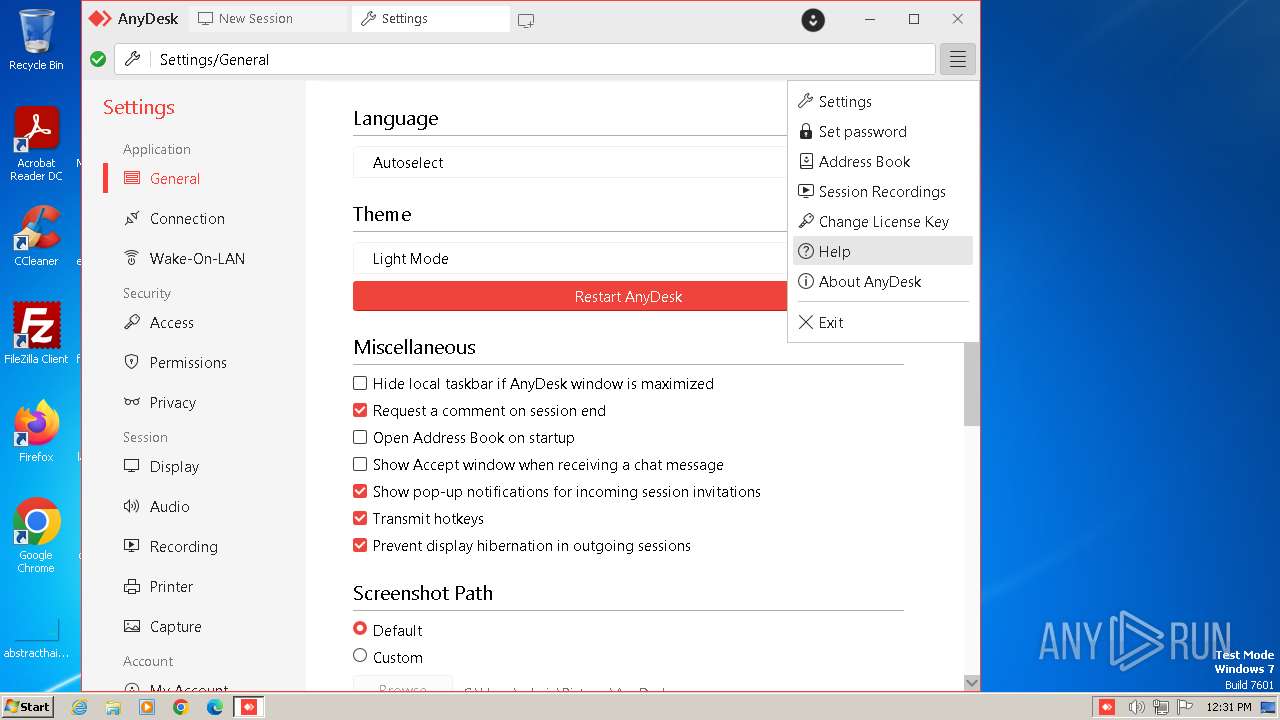Screen dimensions: 1280x720
Task: Choose Set password from the menu
Action: pyautogui.click(x=883, y=131)
